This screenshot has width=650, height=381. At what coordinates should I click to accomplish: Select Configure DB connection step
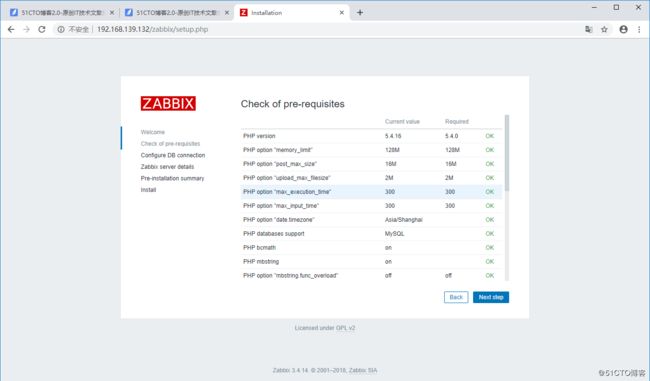(x=173, y=155)
